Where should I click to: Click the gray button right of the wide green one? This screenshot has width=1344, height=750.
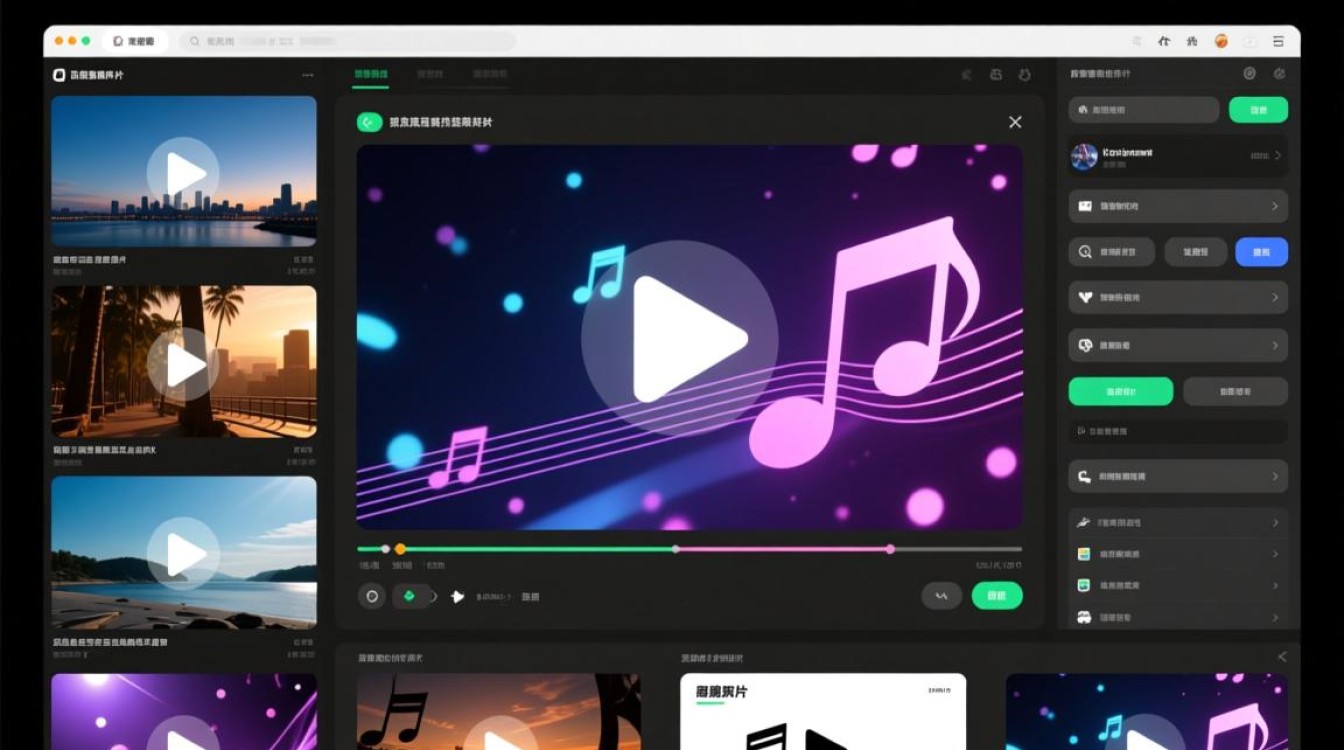click(1235, 391)
